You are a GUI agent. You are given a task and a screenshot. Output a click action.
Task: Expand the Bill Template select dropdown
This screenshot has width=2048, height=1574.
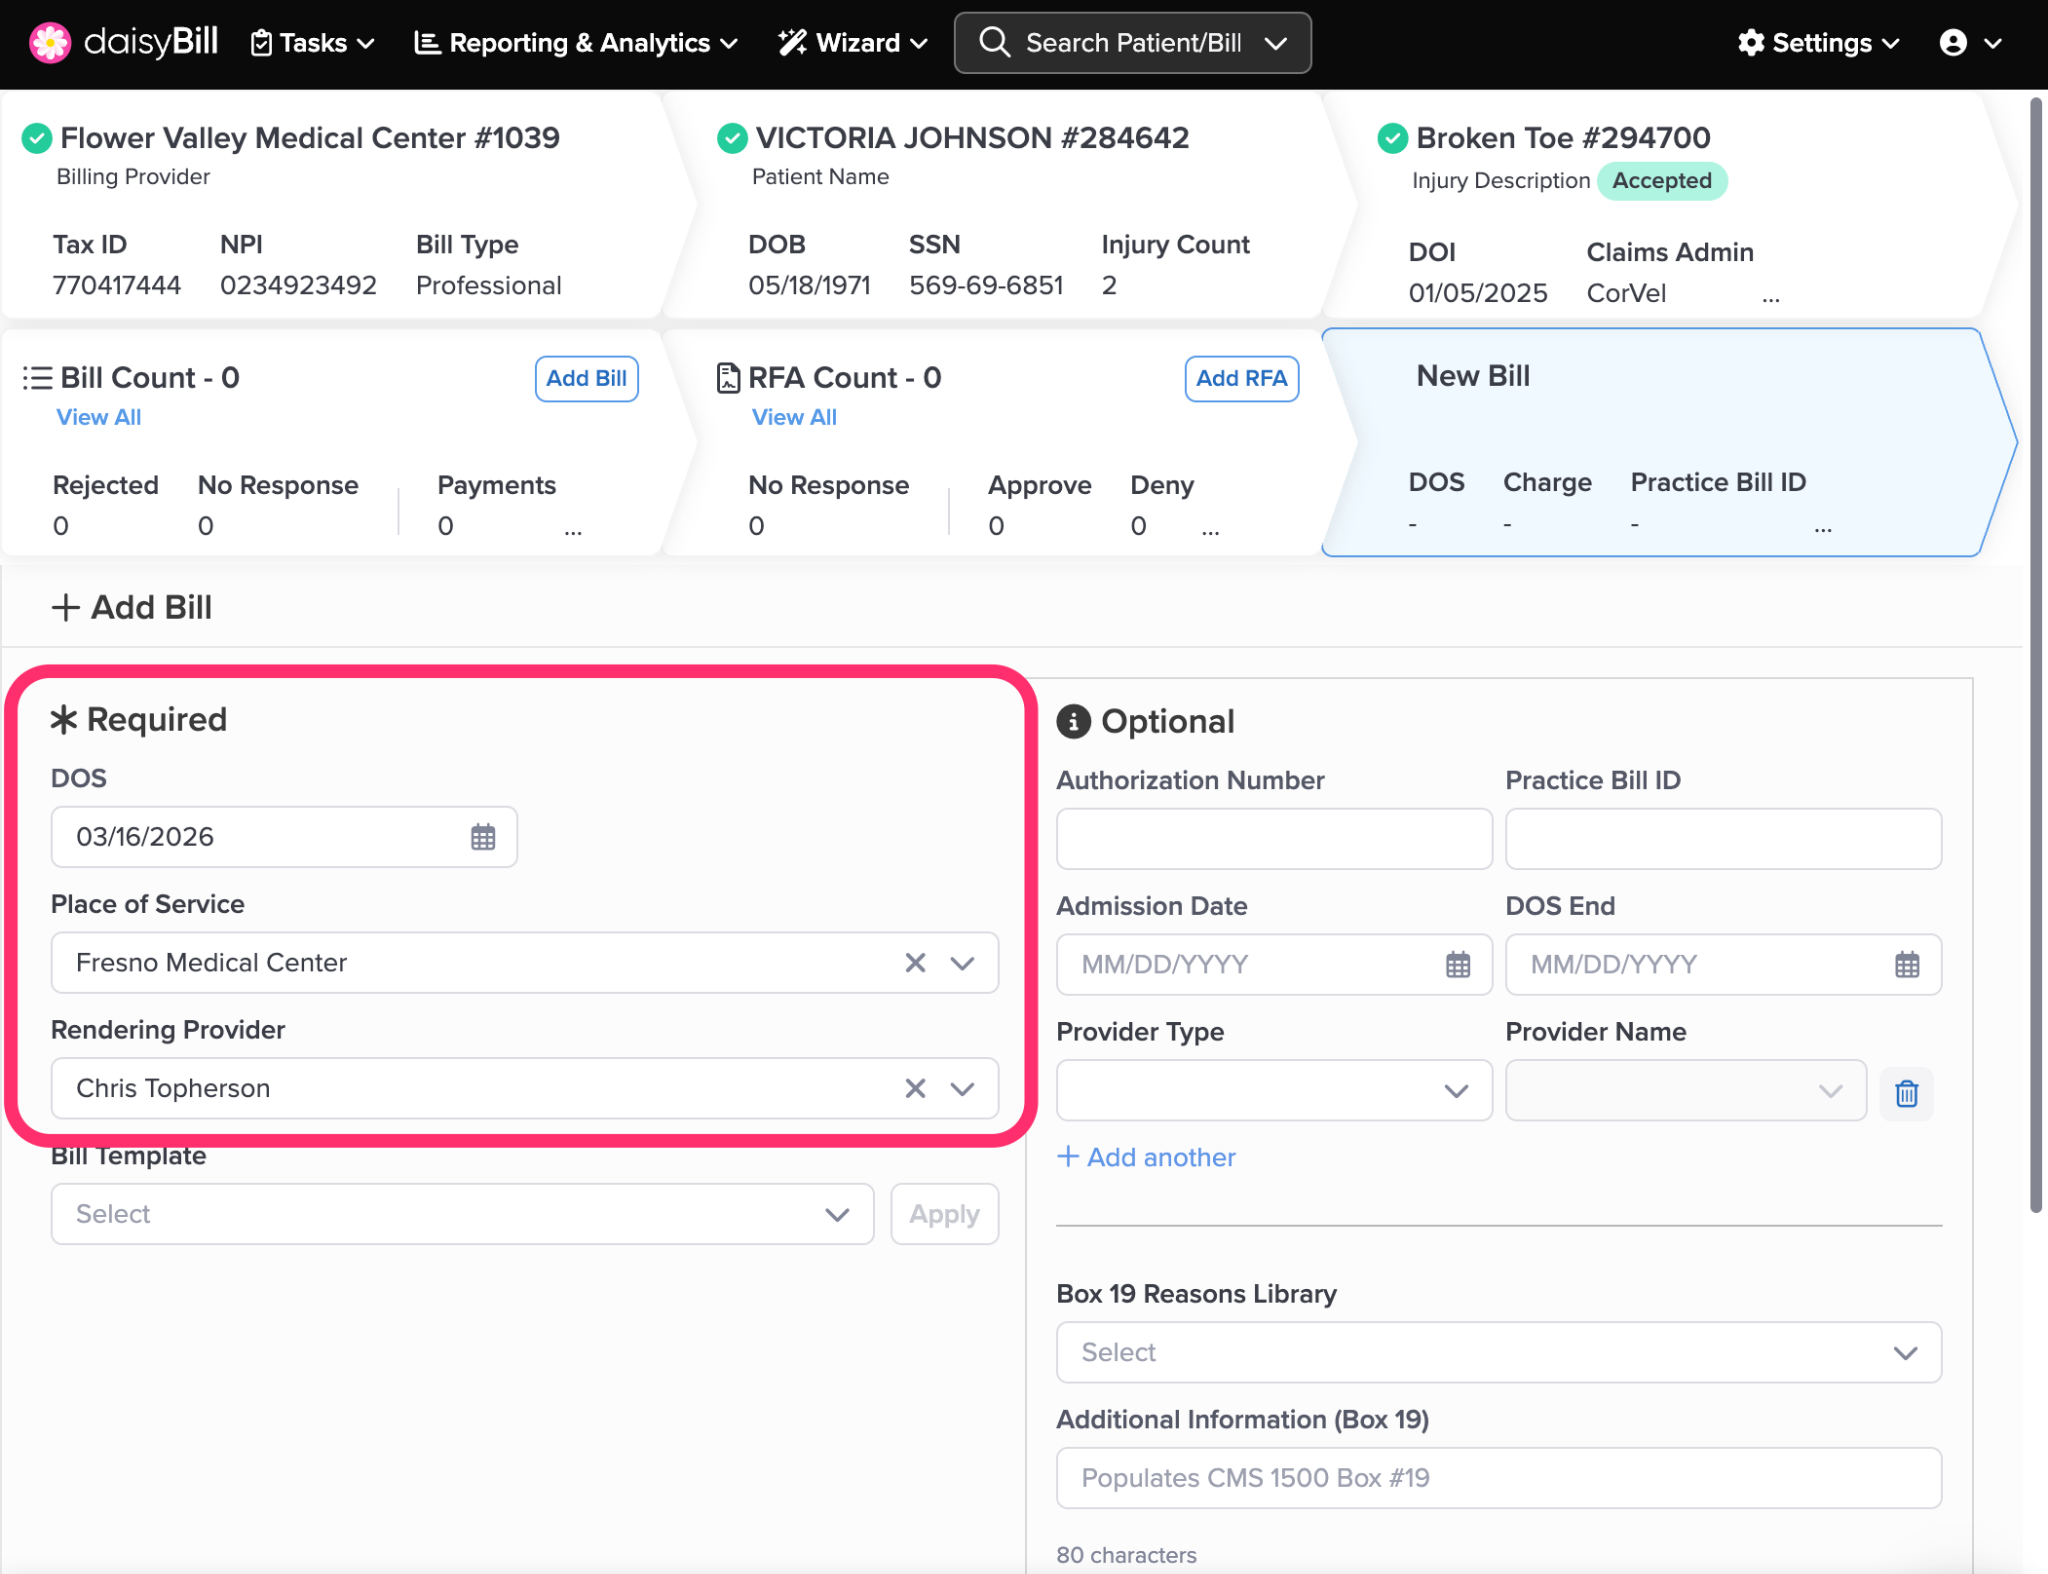pyautogui.click(x=836, y=1214)
